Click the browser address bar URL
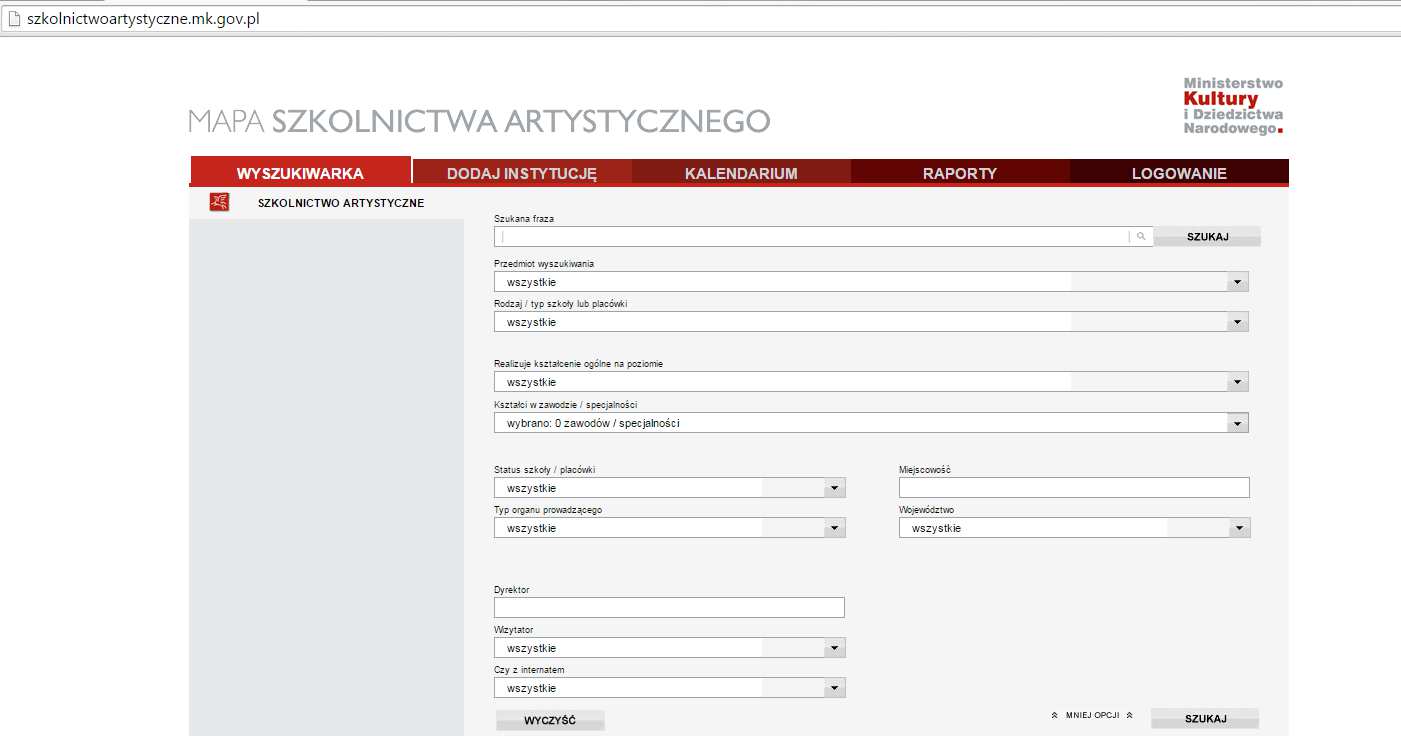This screenshot has height=736, width=1401. [x=143, y=19]
